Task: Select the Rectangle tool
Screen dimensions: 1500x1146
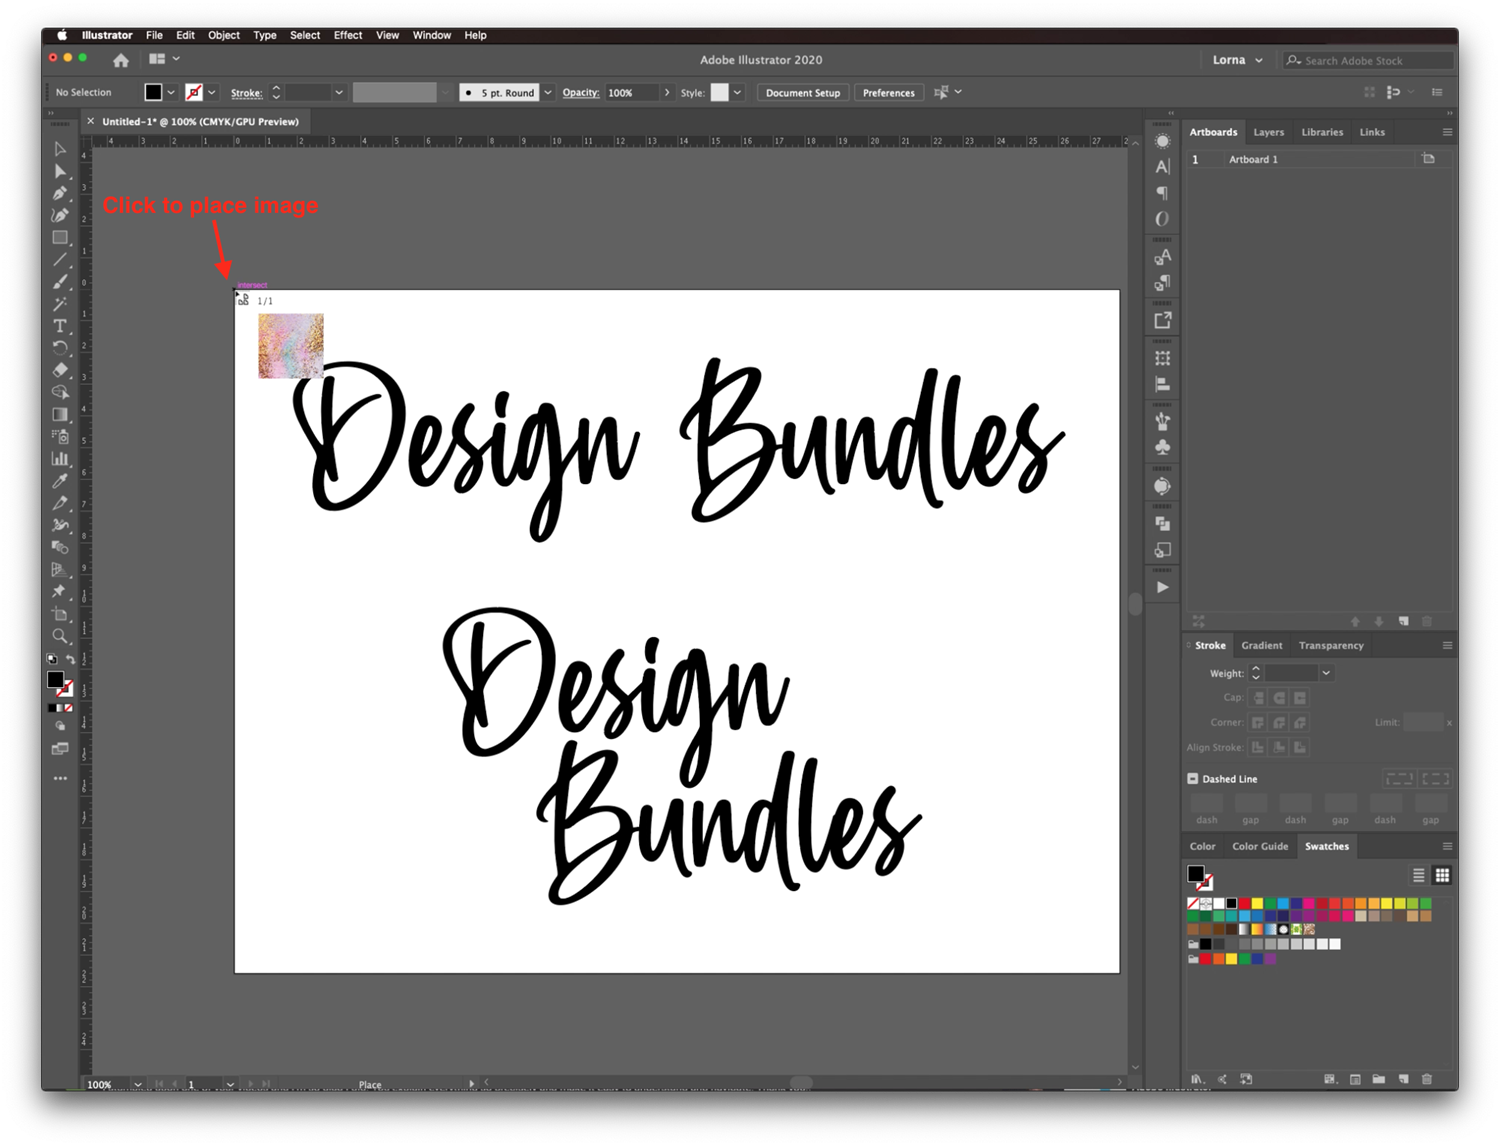Action: coord(60,238)
